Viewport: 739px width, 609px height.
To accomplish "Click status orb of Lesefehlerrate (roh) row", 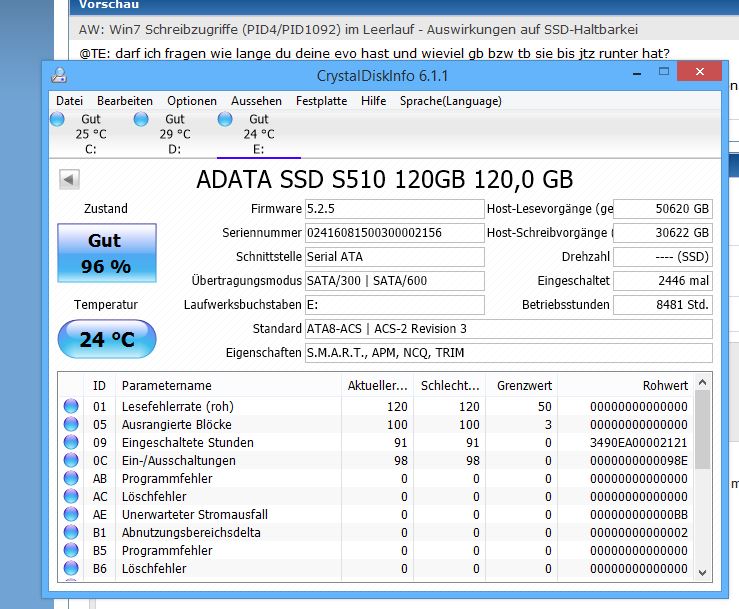I will pyautogui.click(x=71, y=406).
